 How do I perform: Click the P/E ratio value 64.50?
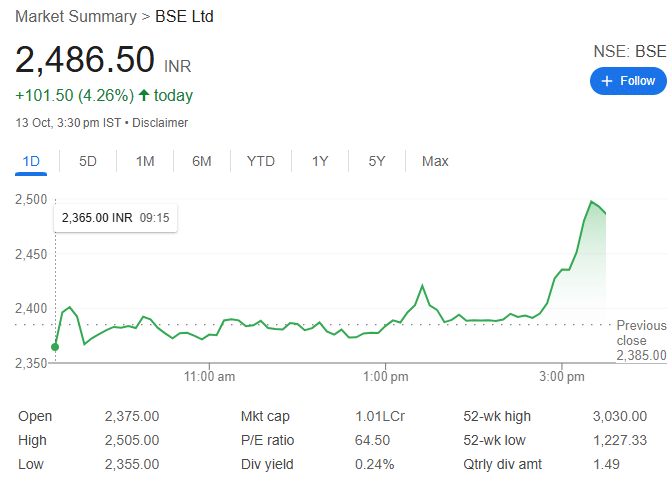pyautogui.click(x=372, y=441)
